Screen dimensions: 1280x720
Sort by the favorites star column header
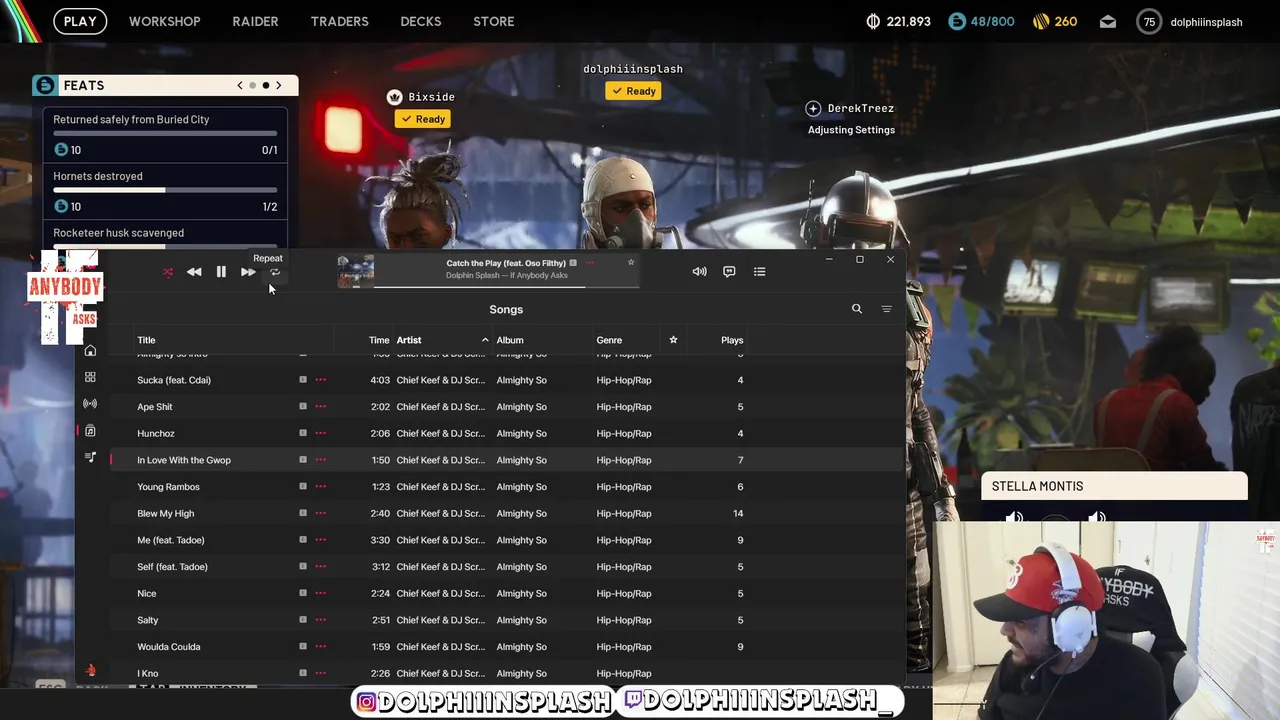tap(673, 340)
